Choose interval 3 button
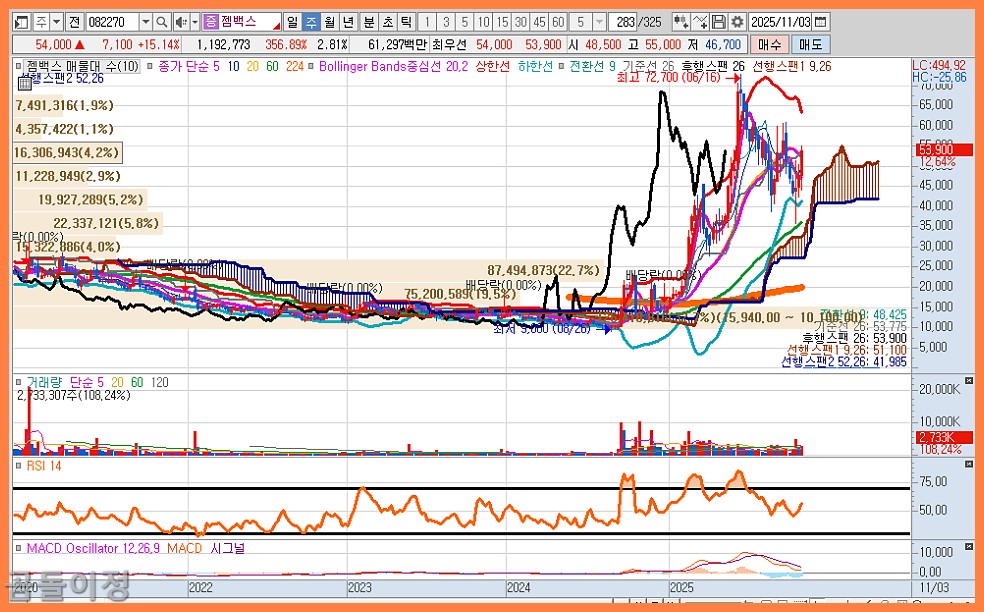Screen dimensions: 984x612 coord(446,22)
